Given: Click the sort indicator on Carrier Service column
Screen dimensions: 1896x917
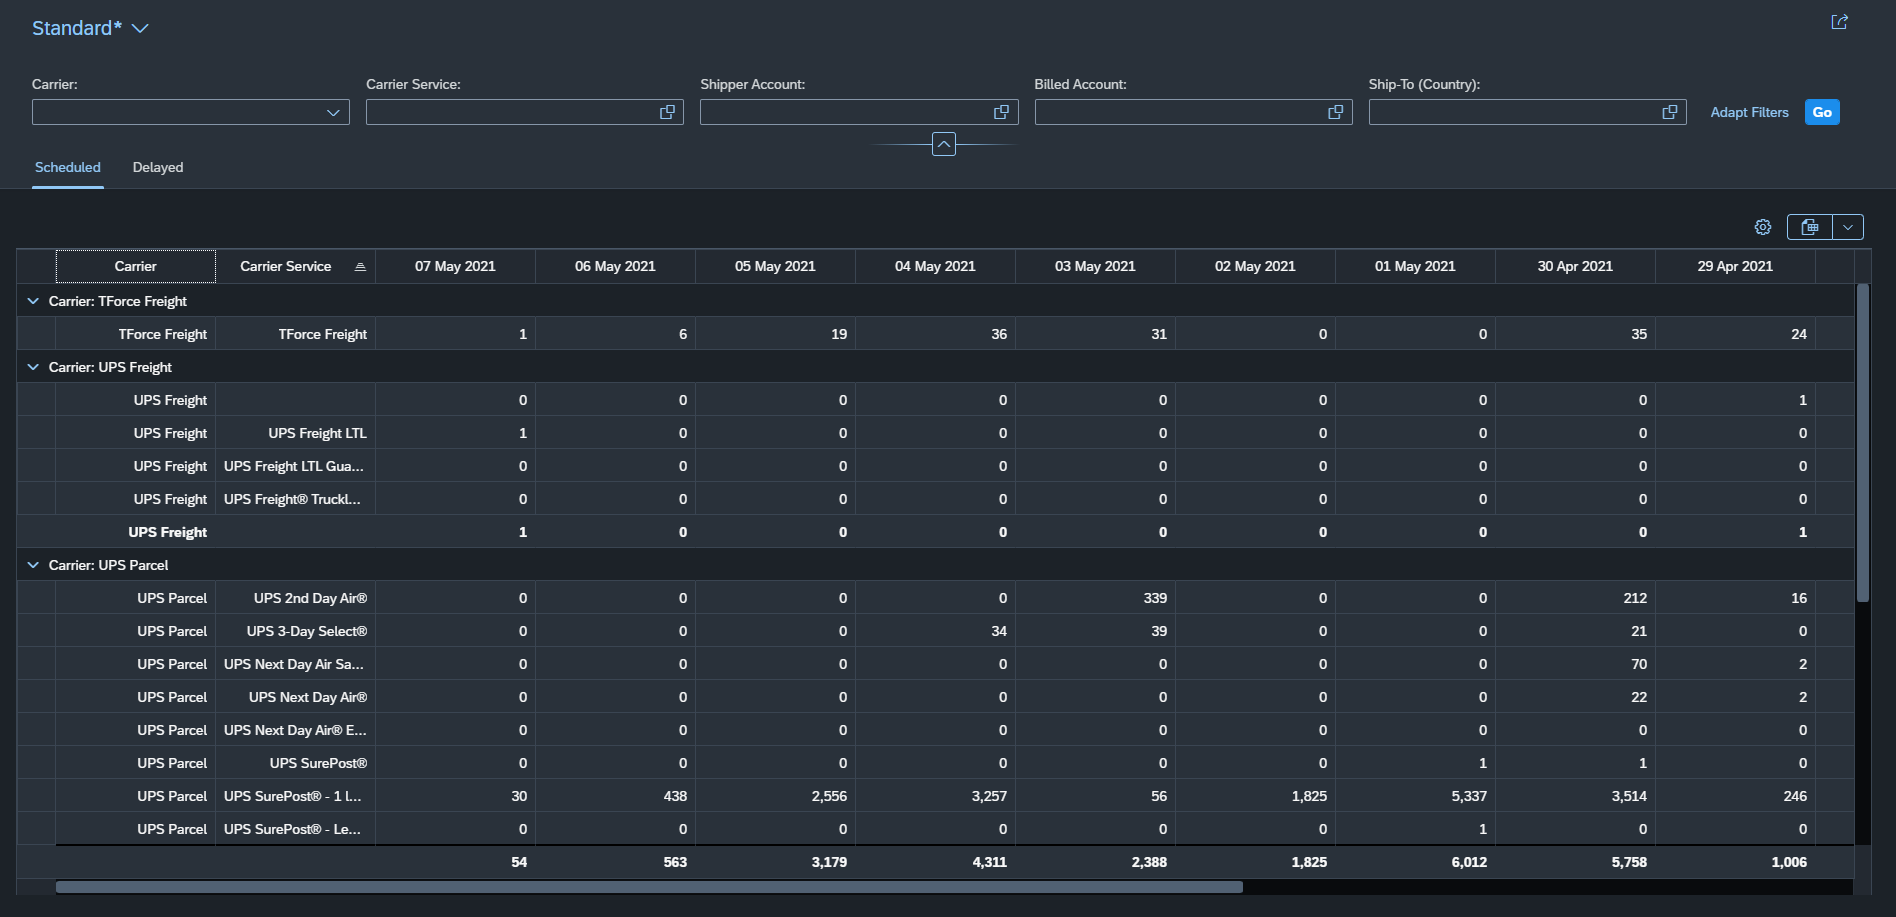Looking at the screenshot, I should tap(360, 267).
